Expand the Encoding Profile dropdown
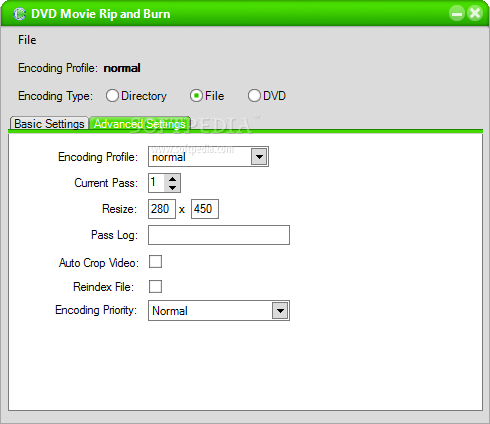The height and width of the screenshot is (424, 490). 259,156
